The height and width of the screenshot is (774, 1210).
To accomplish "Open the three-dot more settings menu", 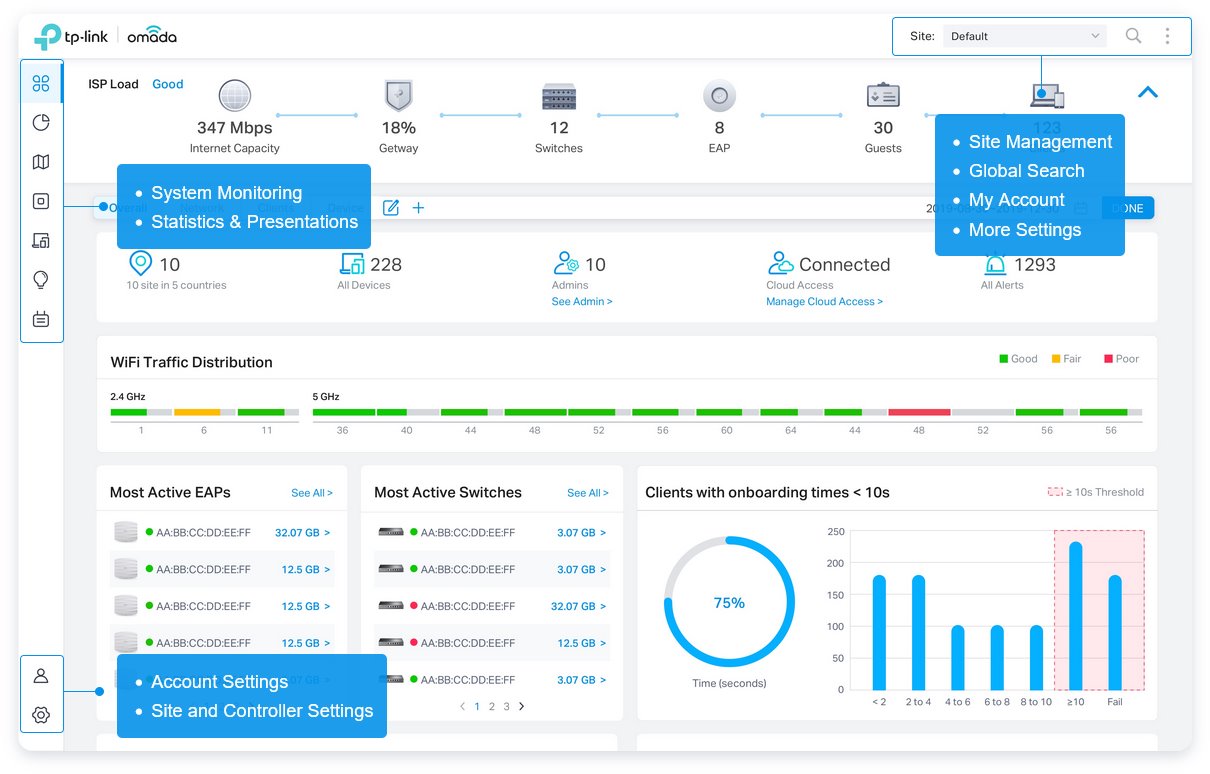I will coord(1167,36).
